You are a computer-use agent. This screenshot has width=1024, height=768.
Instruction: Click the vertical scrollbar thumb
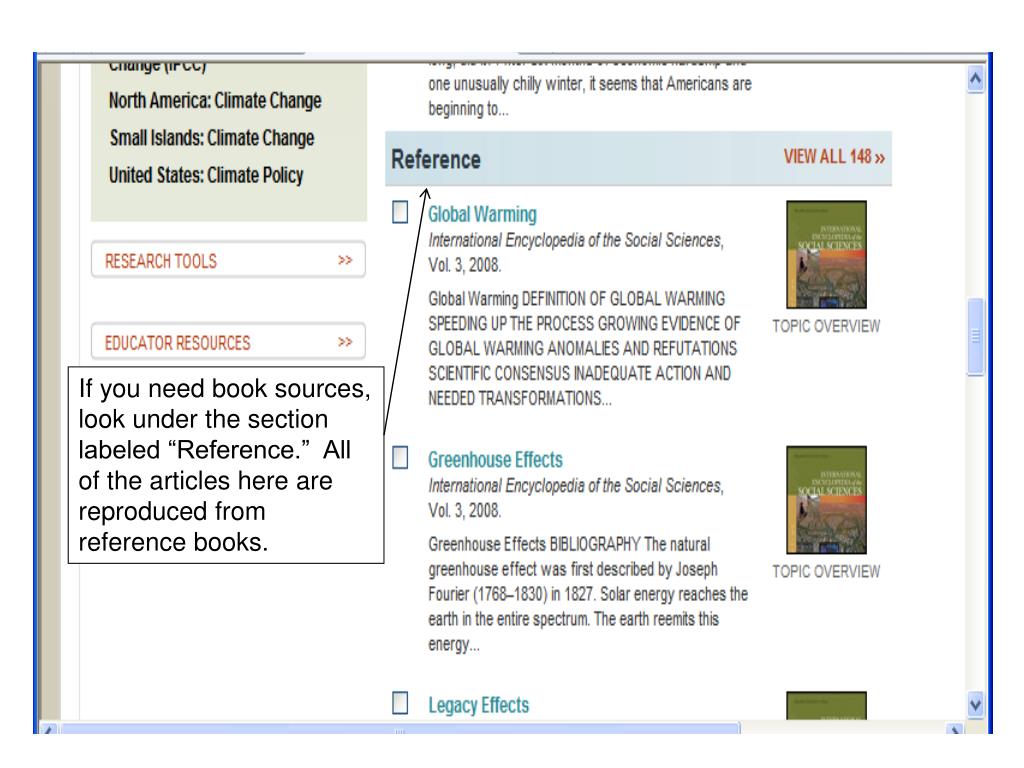coord(976,337)
